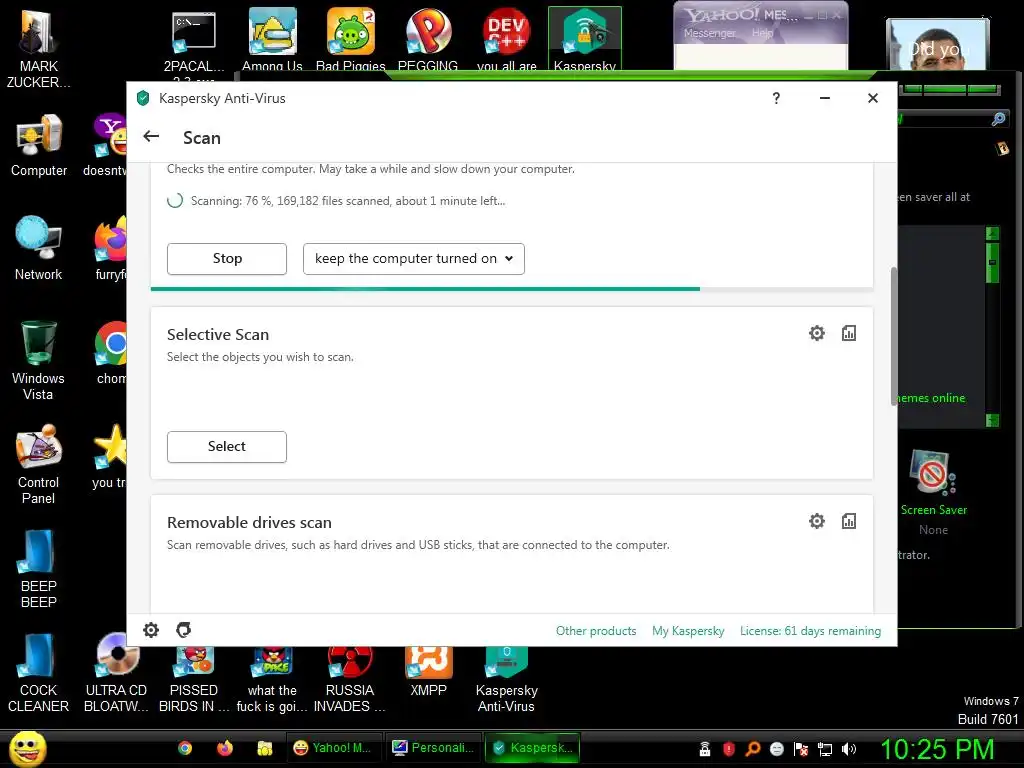Open the COCK CLEANER desktop icon

pyautogui.click(x=38, y=673)
